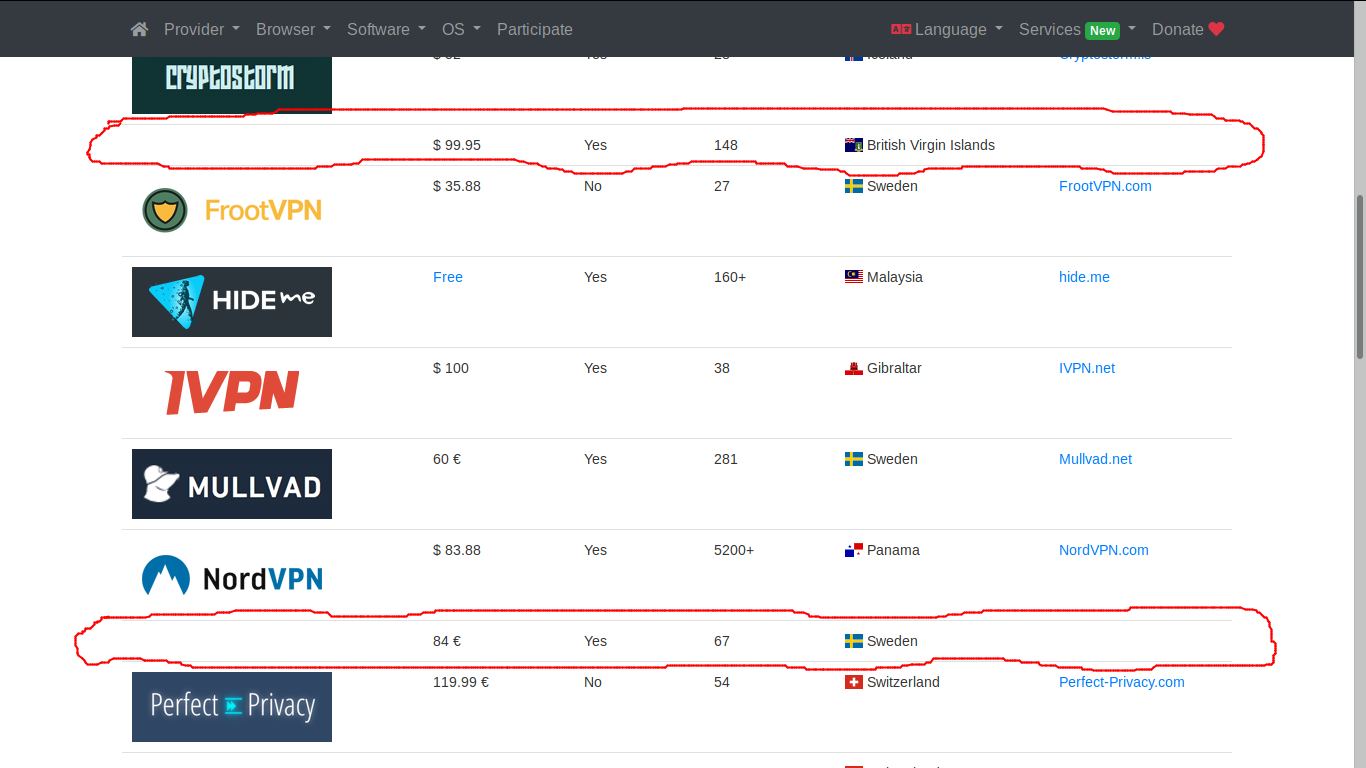This screenshot has height=768, width=1366.
Task: Click the Free price link for hide.me
Action: (x=448, y=277)
